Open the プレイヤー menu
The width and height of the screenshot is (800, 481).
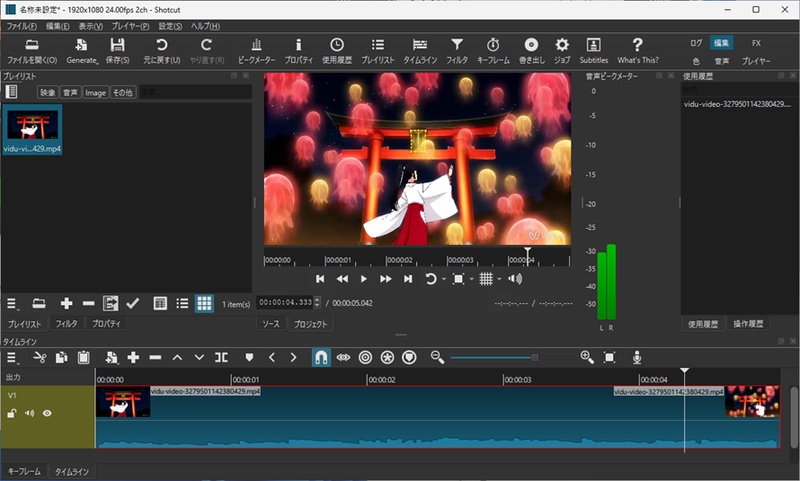(x=131, y=26)
